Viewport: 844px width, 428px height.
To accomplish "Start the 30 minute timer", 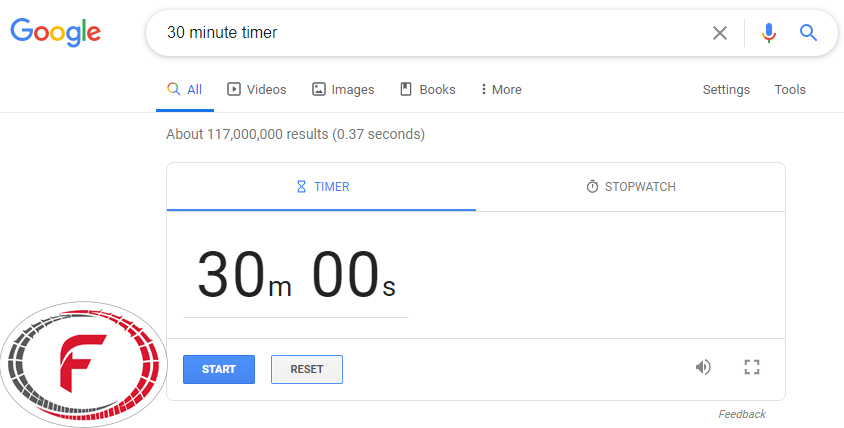I will (x=219, y=369).
